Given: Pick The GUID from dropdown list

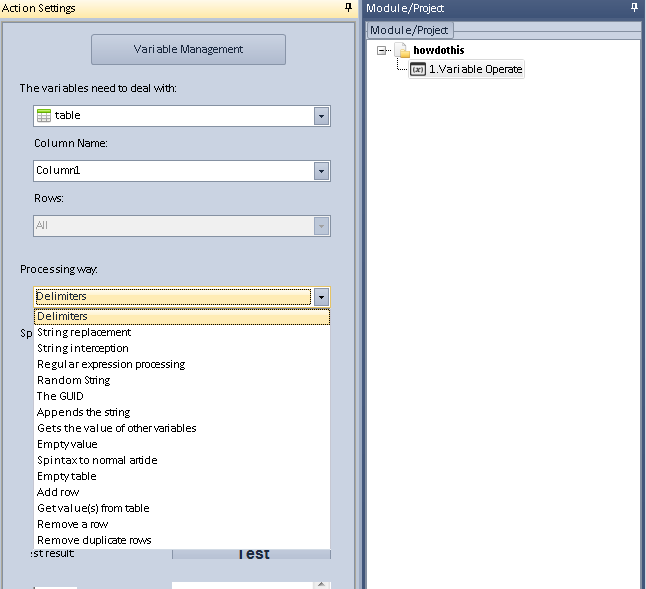Looking at the screenshot, I should tap(61, 396).
